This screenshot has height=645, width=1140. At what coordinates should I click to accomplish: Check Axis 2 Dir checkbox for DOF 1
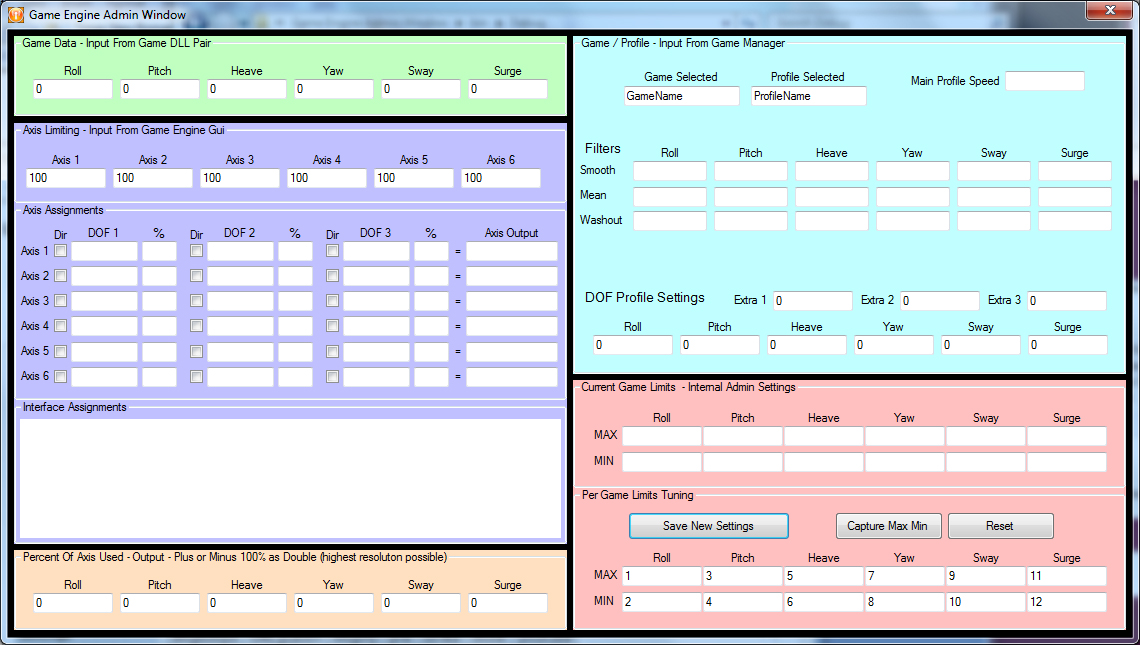60,276
